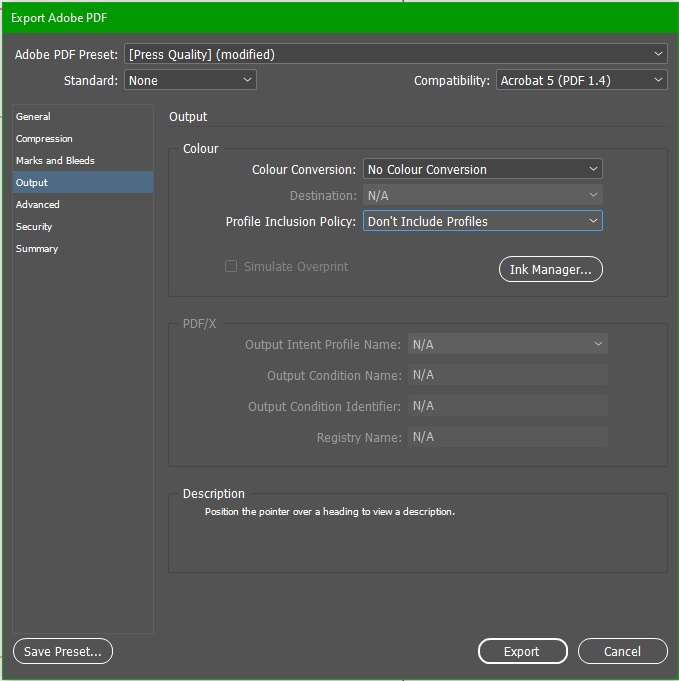679x681 pixels.
Task: Cancel the PDF export dialog
Action: (x=622, y=651)
